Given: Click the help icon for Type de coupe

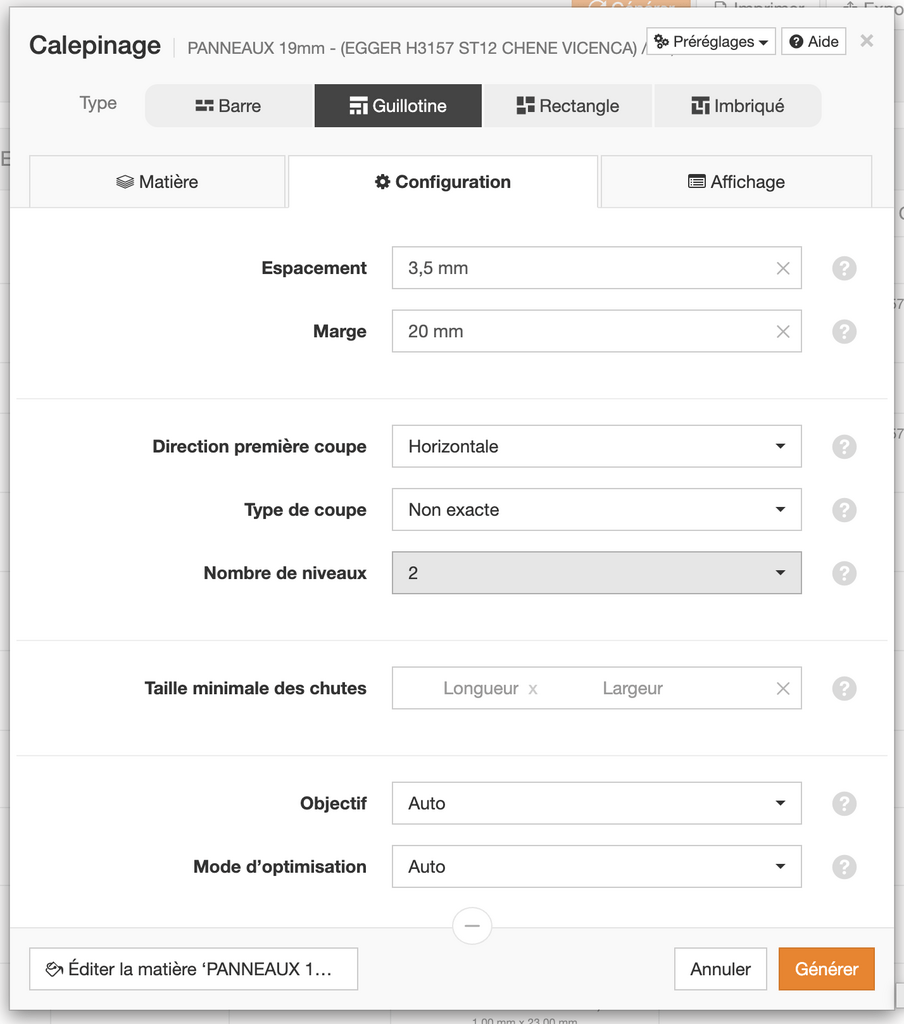Looking at the screenshot, I should (844, 510).
